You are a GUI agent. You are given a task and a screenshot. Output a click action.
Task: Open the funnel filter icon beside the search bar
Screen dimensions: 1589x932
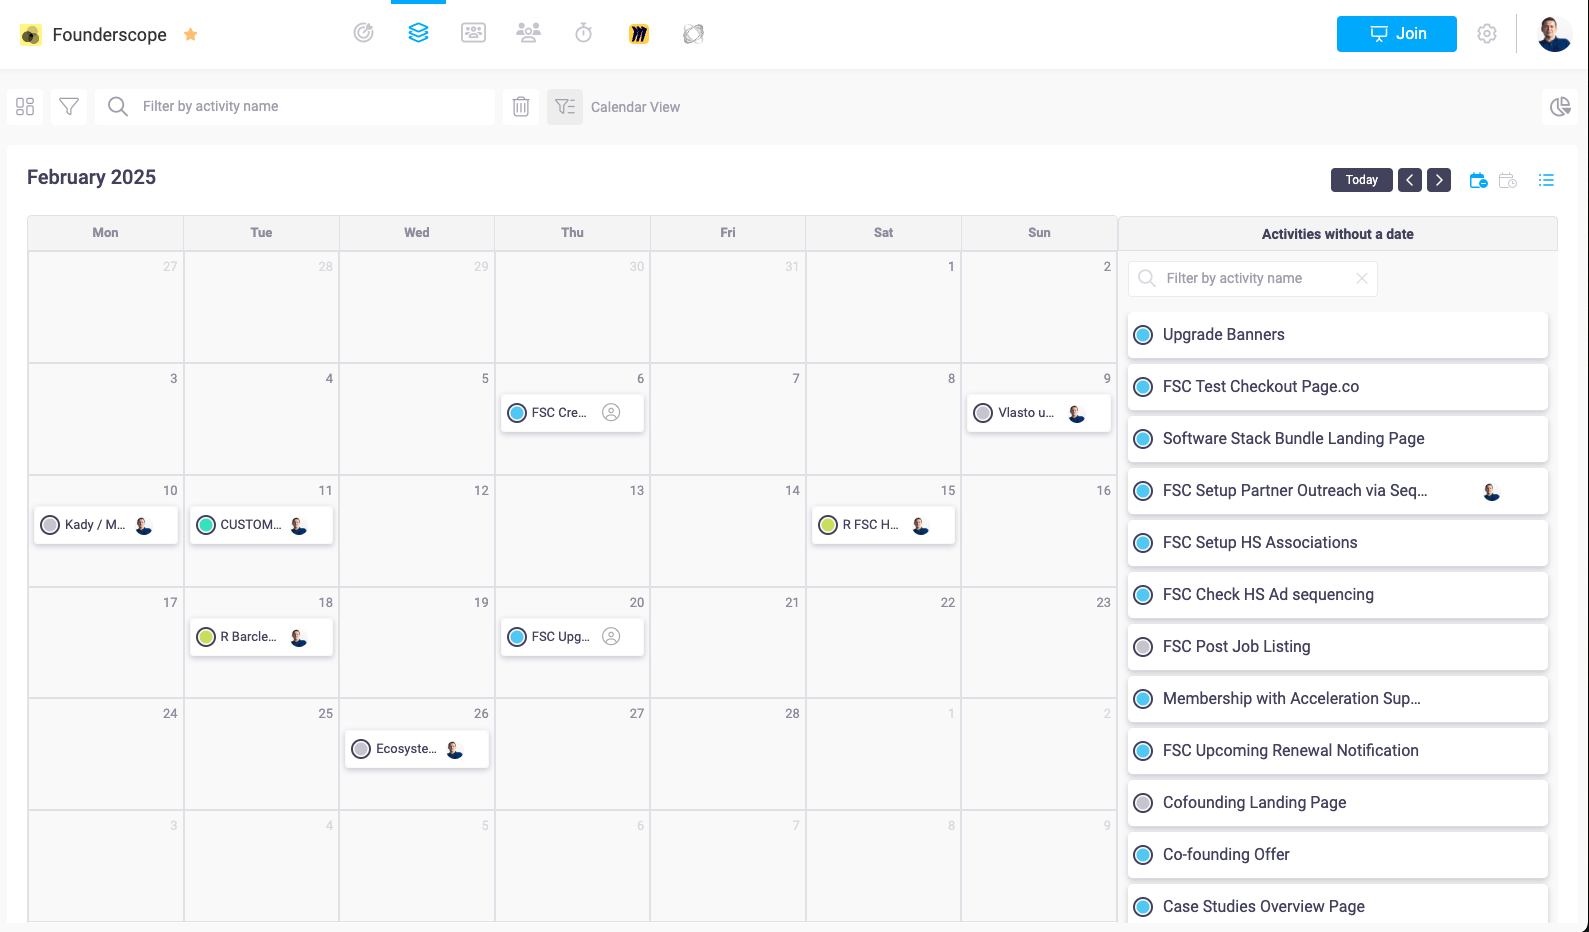[x=69, y=106]
